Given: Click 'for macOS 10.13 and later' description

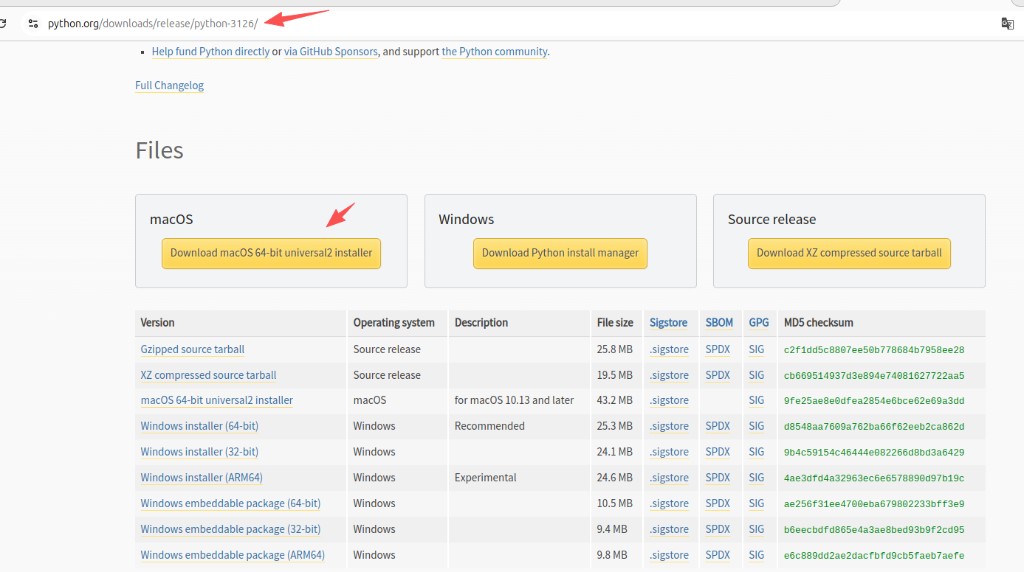Looking at the screenshot, I should (x=514, y=400).
